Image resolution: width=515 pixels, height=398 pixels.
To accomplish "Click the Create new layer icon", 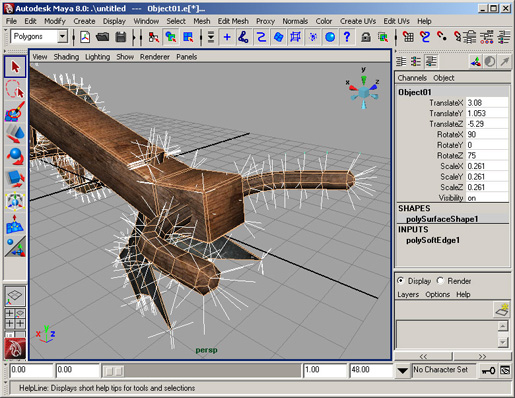I will [502, 310].
